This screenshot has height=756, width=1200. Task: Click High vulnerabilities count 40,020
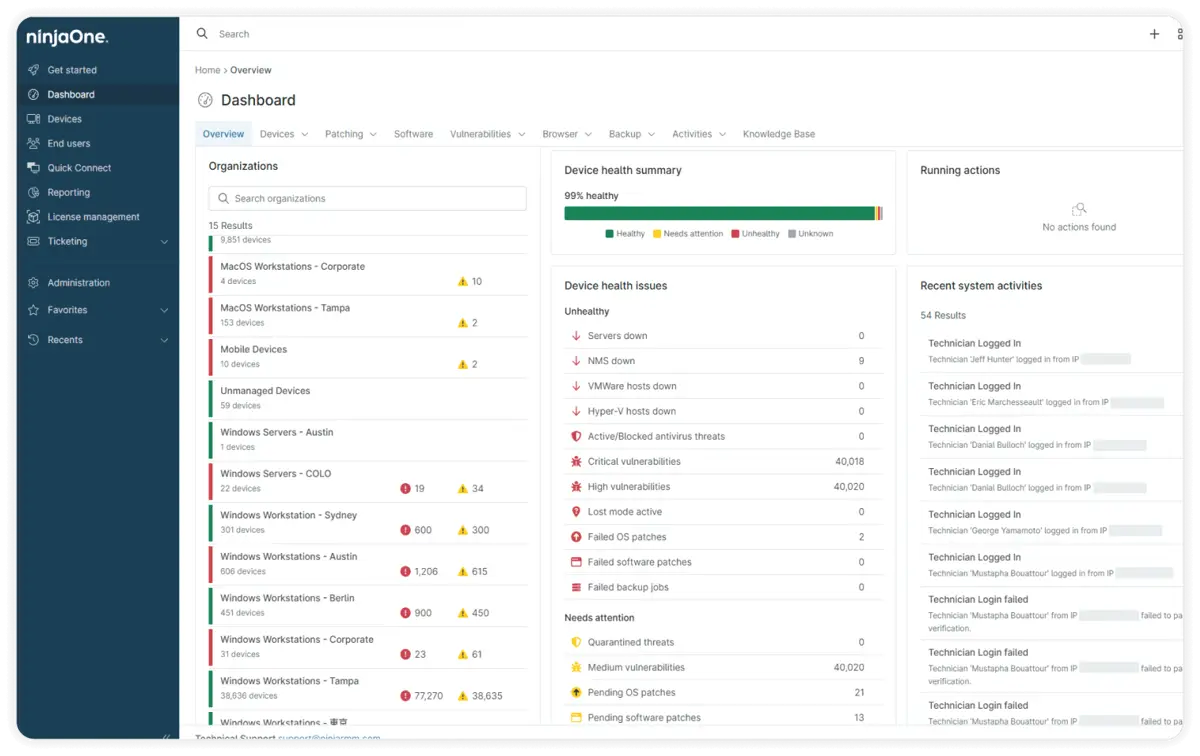[849, 487]
